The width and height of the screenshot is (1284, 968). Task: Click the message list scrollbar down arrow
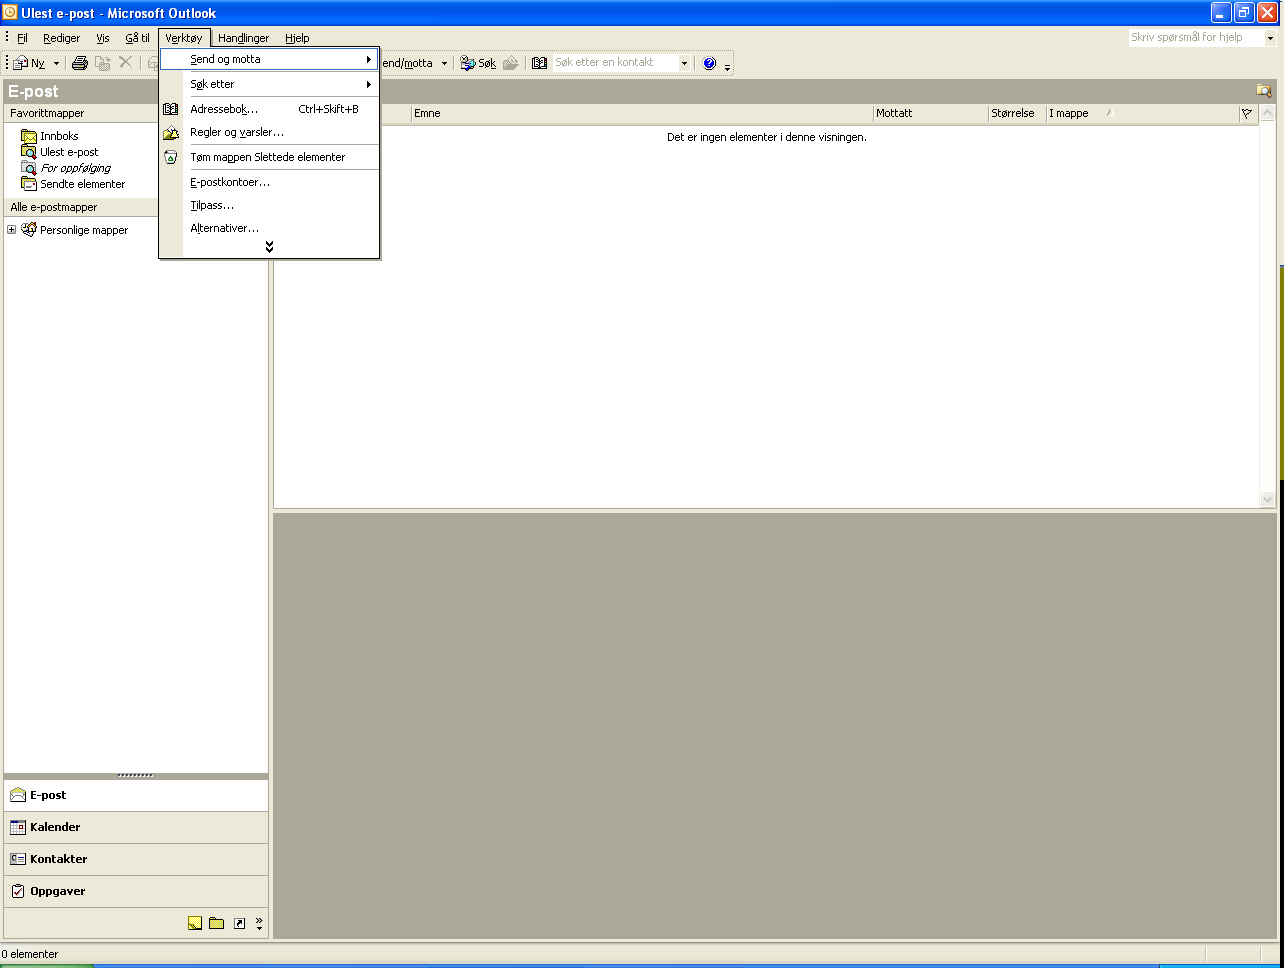1268,499
